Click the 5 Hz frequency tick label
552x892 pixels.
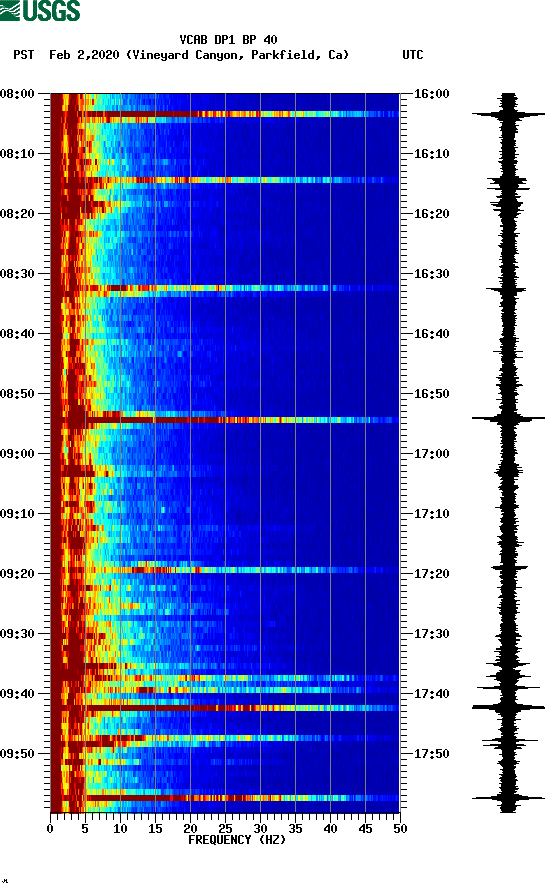[x=85, y=829]
